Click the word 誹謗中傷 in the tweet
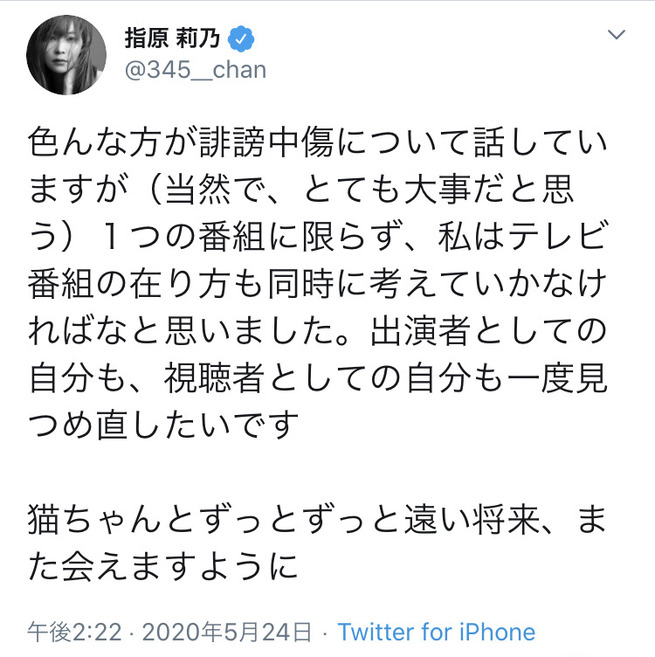 pyautogui.click(x=267, y=143)
